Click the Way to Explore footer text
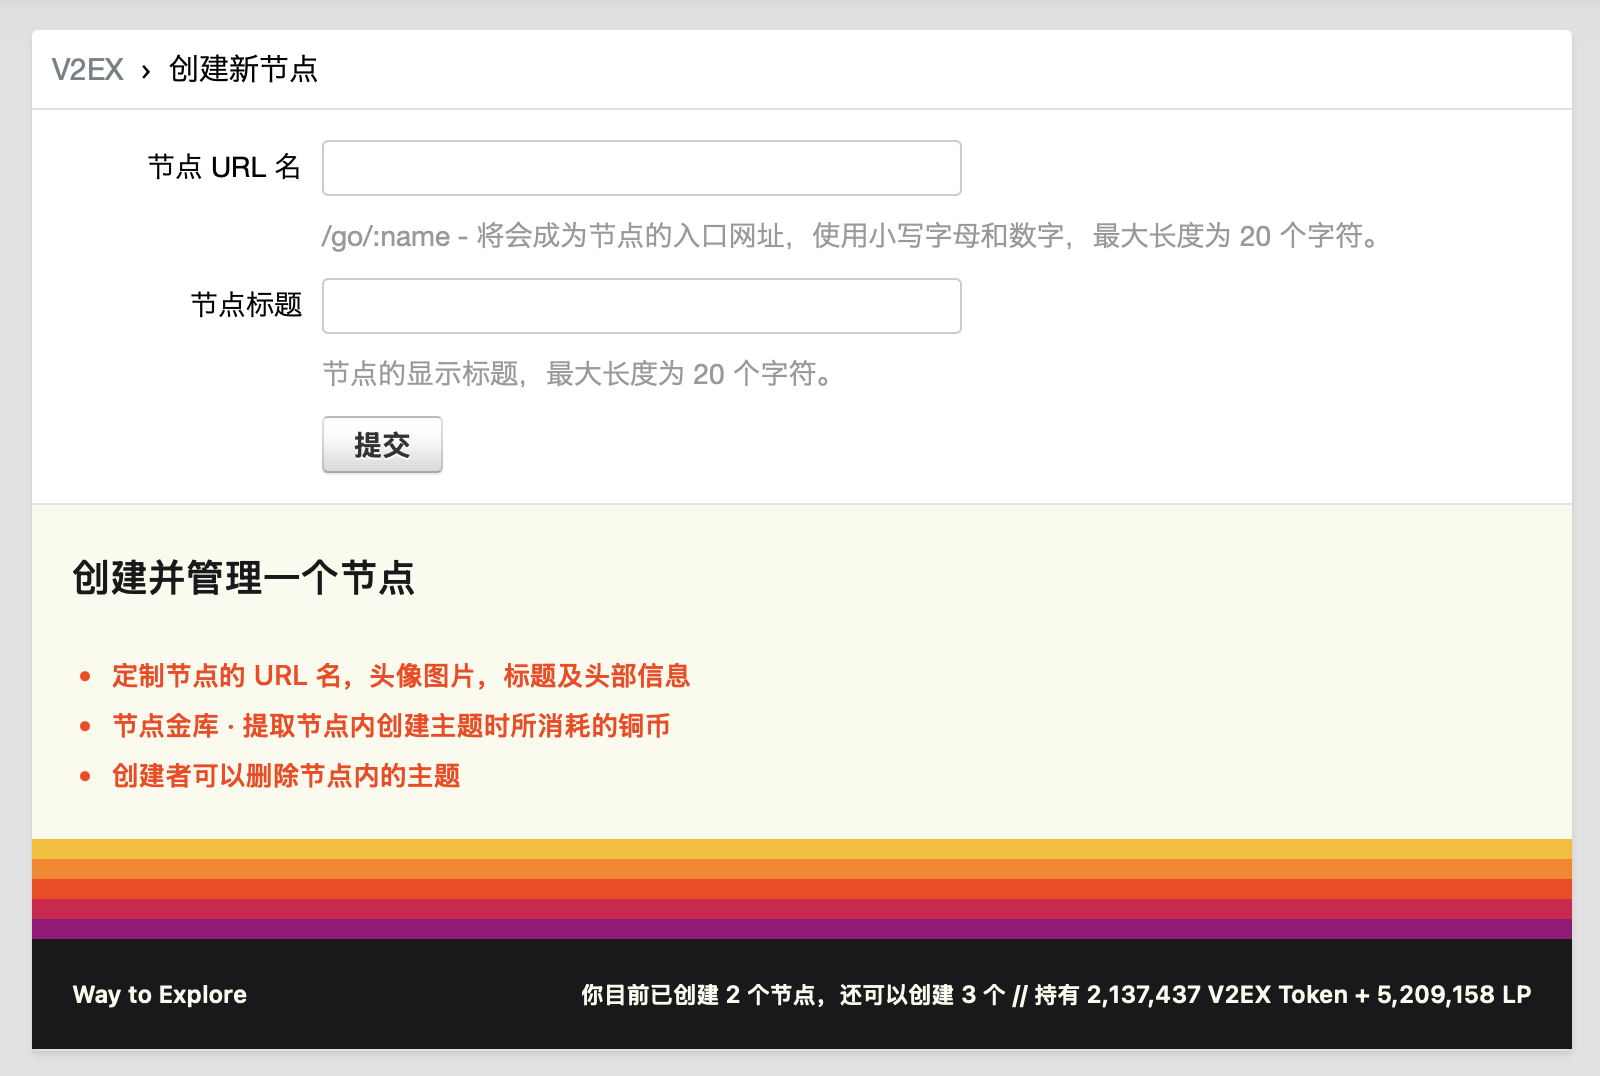Viewport: 1600px width, 1076px height. tap(160, 995)
